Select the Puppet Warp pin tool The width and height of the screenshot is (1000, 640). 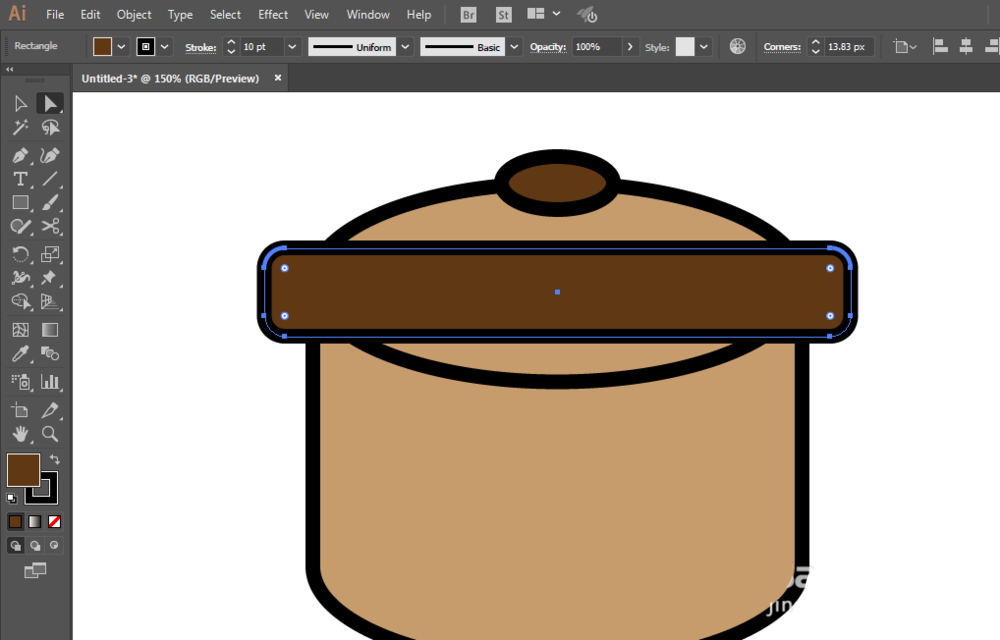click(50, 278)
